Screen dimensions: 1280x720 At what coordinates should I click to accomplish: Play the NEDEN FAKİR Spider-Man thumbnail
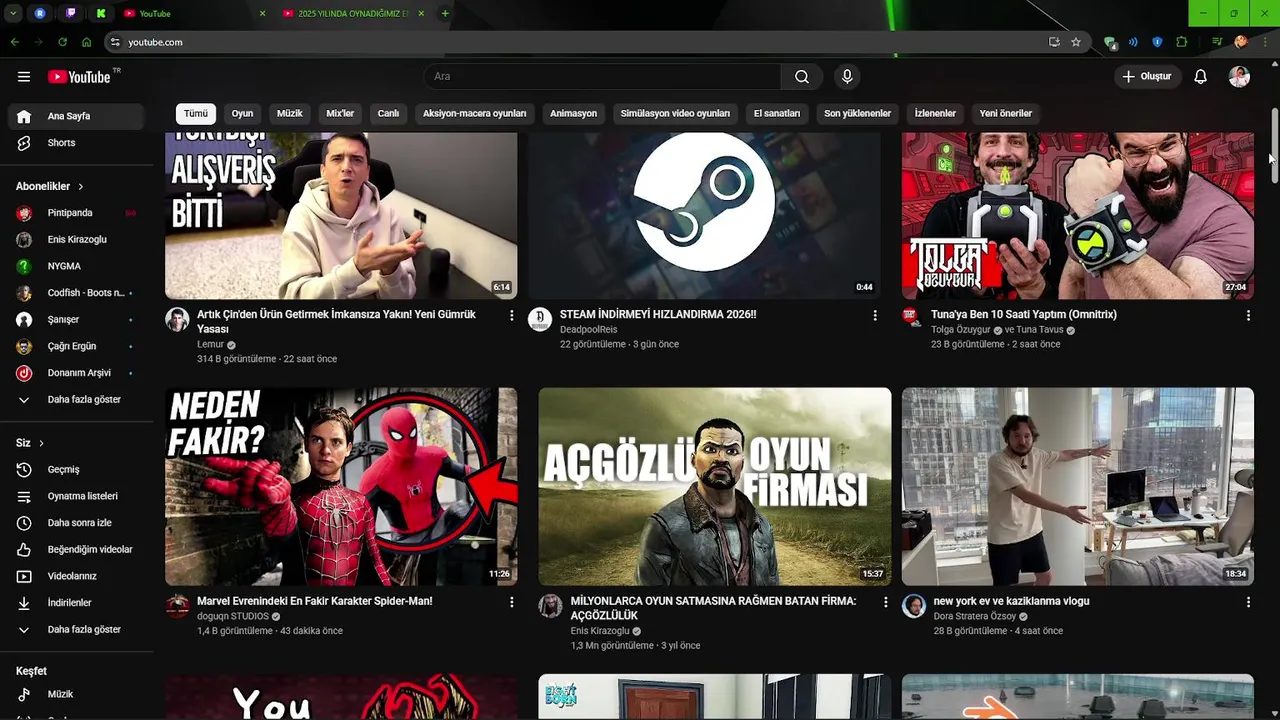(341, 487)
